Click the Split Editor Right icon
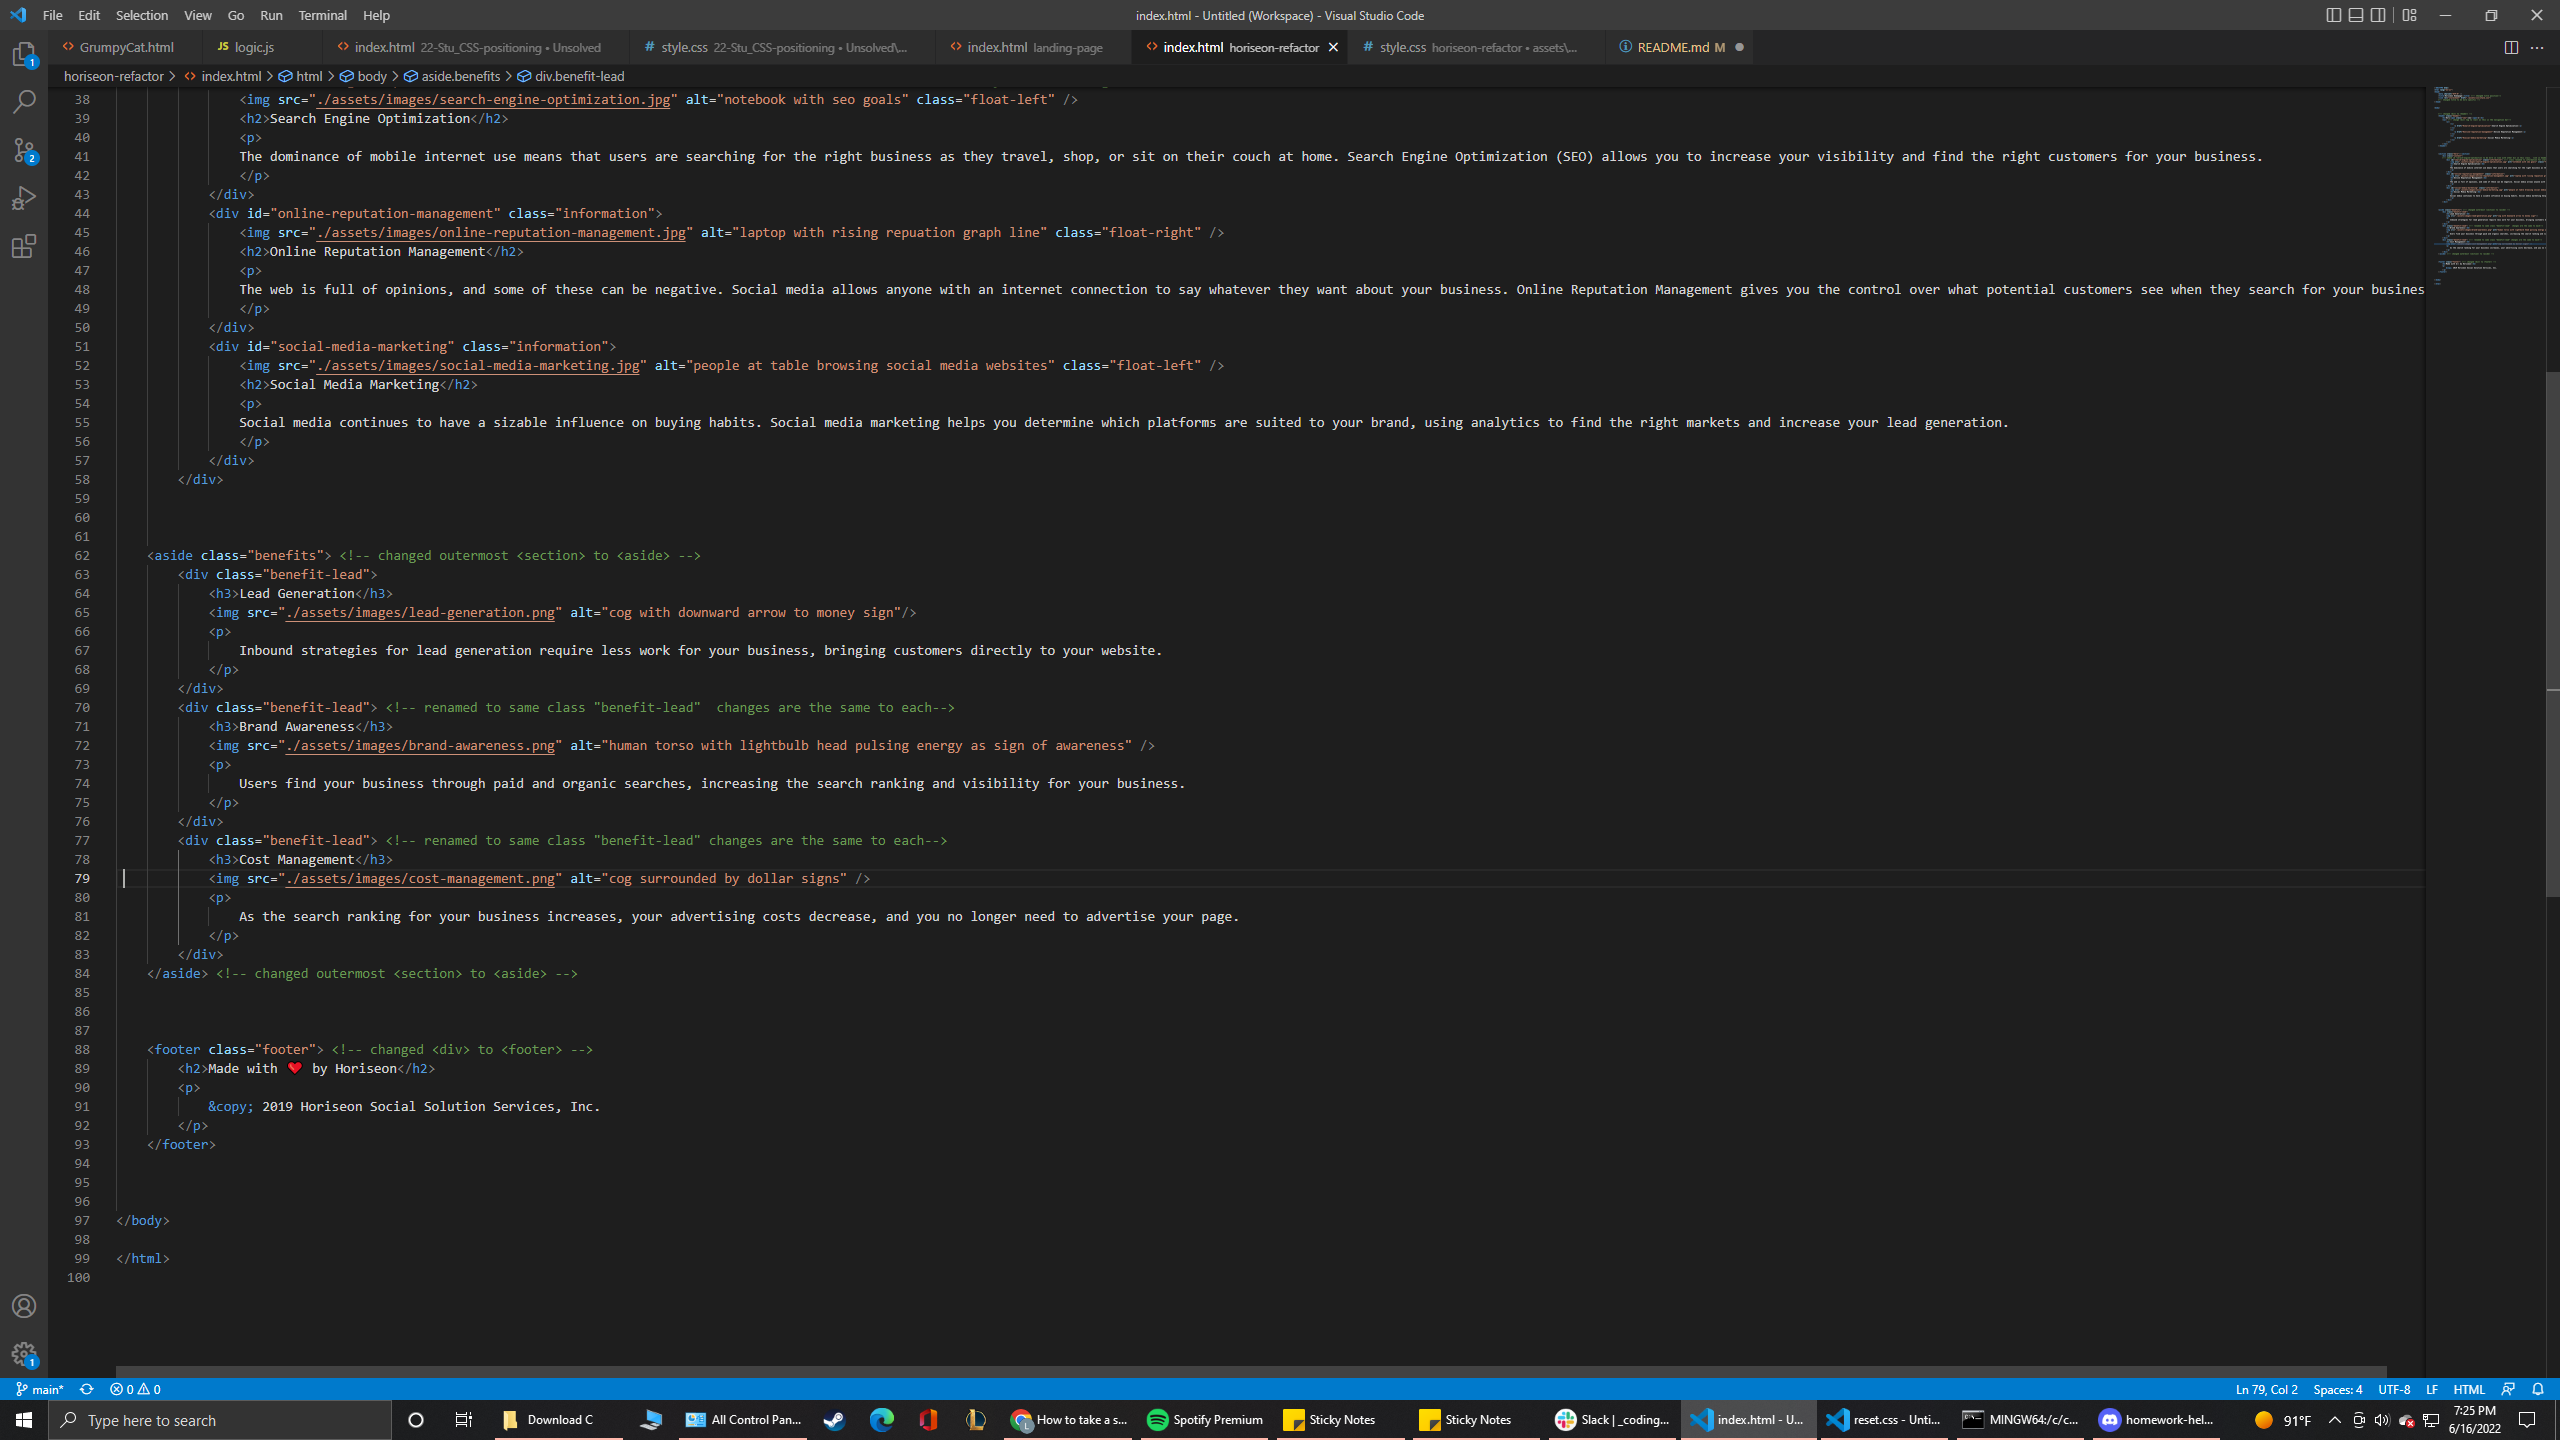This screenshot has width=2560, height=1440. tap(2511, 47)
